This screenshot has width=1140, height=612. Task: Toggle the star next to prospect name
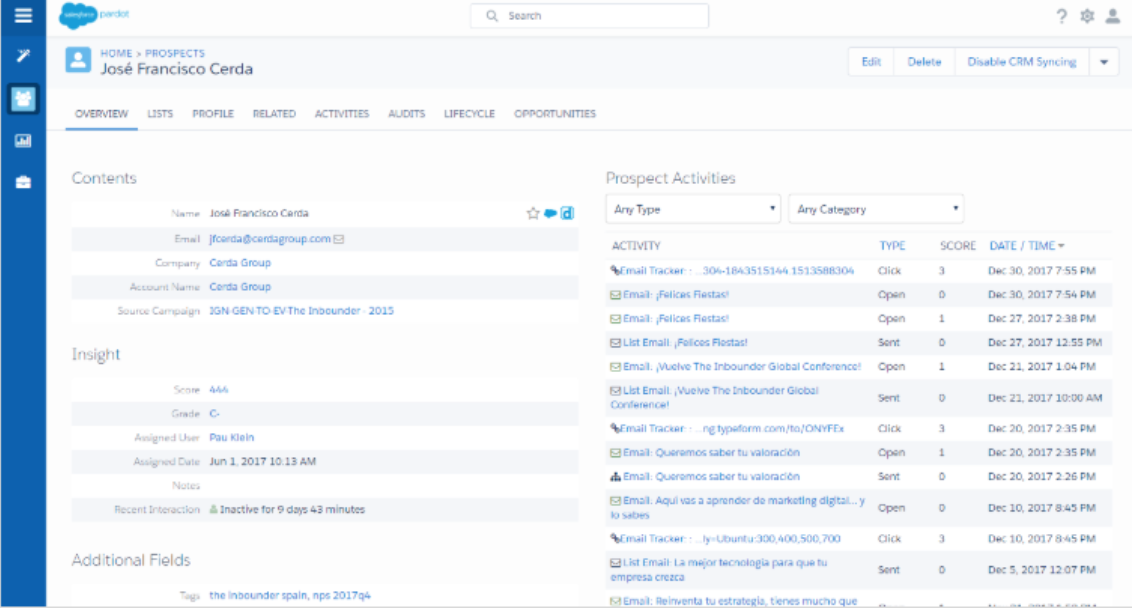click(x=533, y=213)
